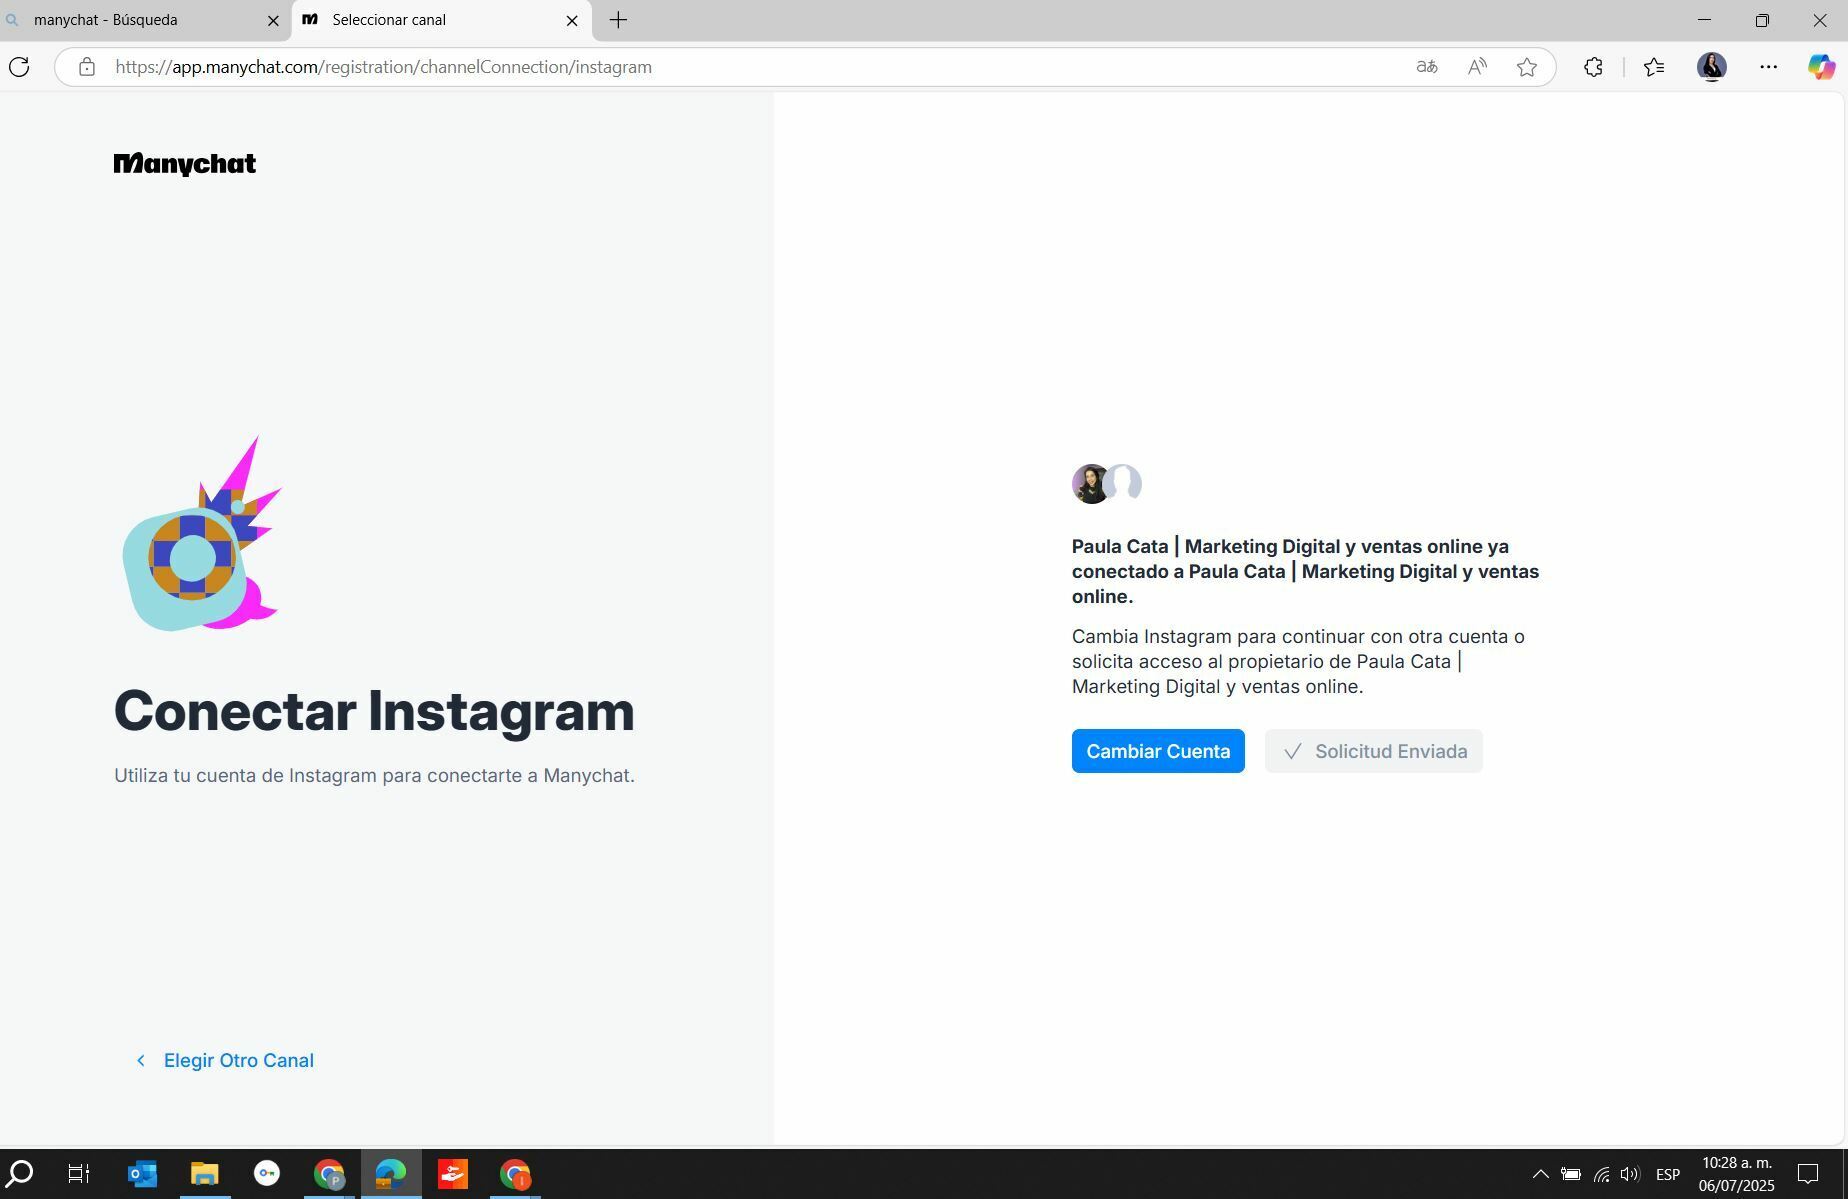Open the Extensions puzzle icon
This screenshot has height=1199, width=1848.
point(1593,67)
